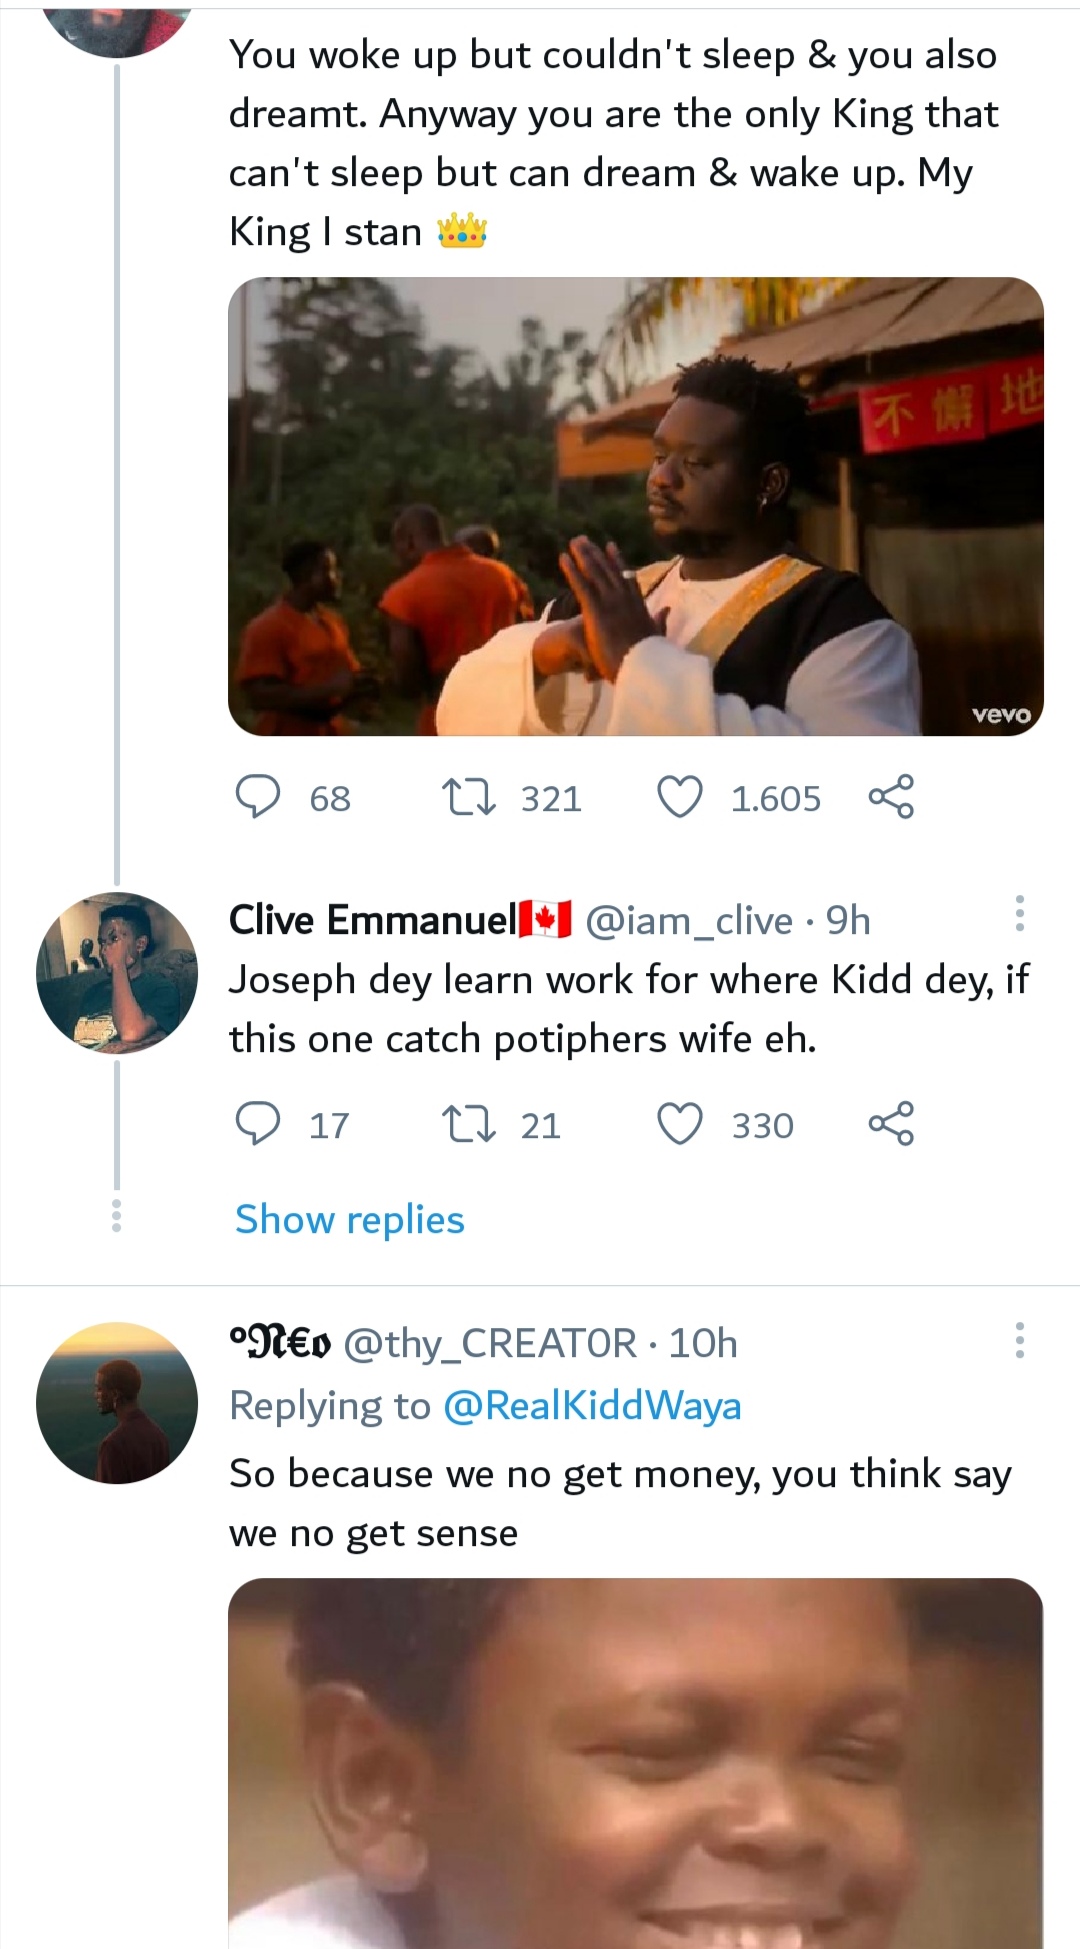1080x1949 pixels.
Task: Retweet the King stan tweet
Action: tap(468, 798)
